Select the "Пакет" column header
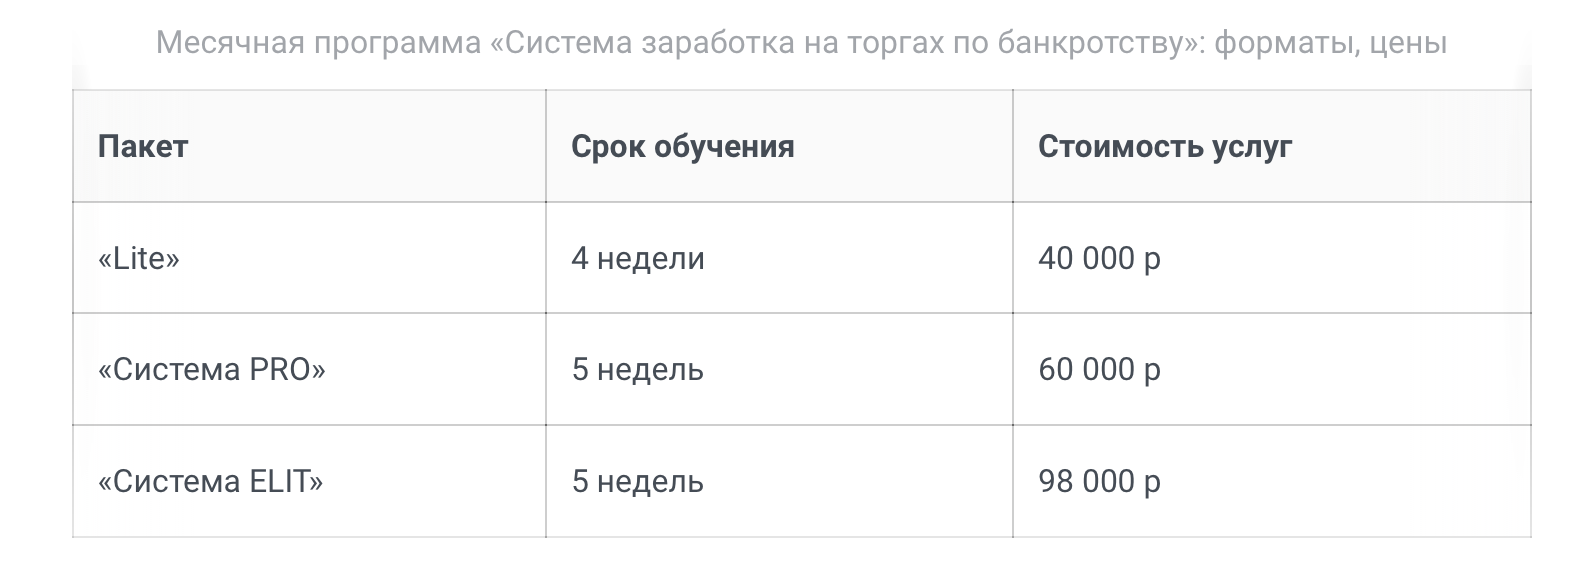Screen dimensions: 1590x576 tap(143, 147)
